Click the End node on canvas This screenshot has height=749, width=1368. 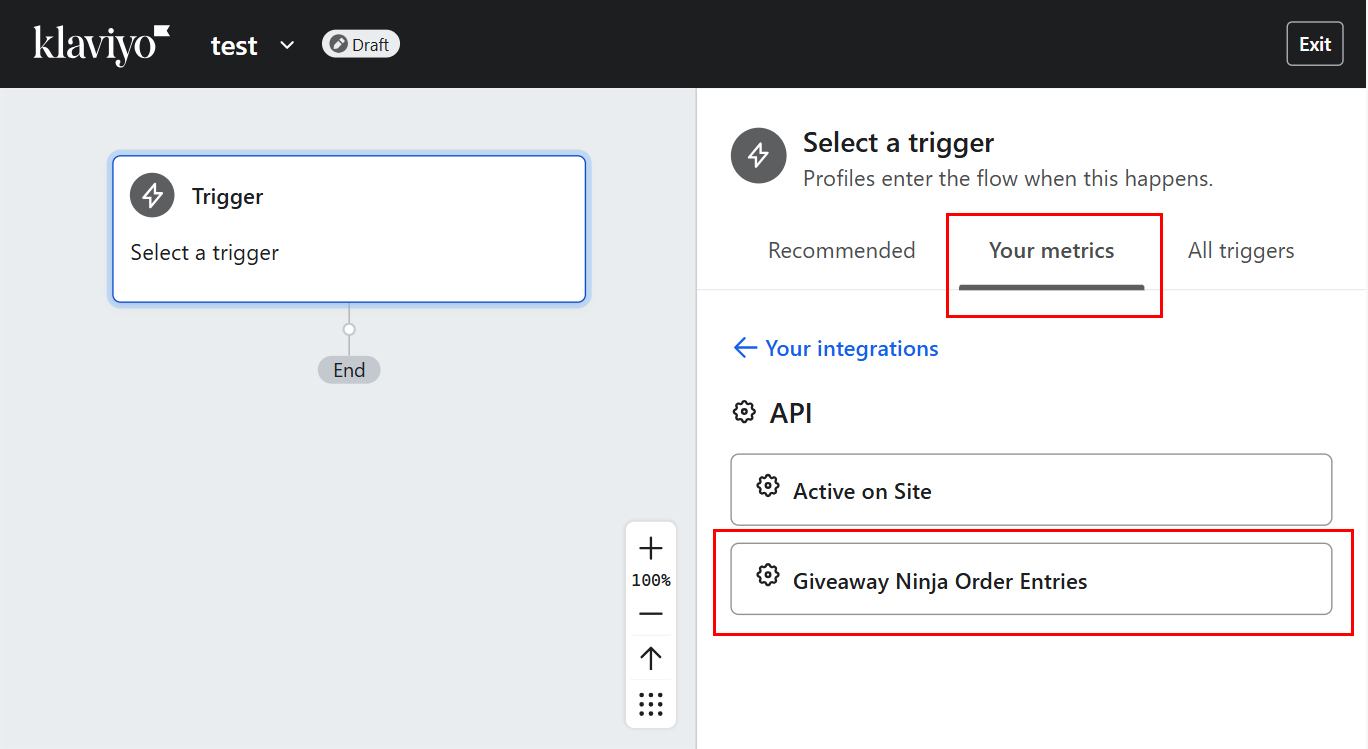349,370
